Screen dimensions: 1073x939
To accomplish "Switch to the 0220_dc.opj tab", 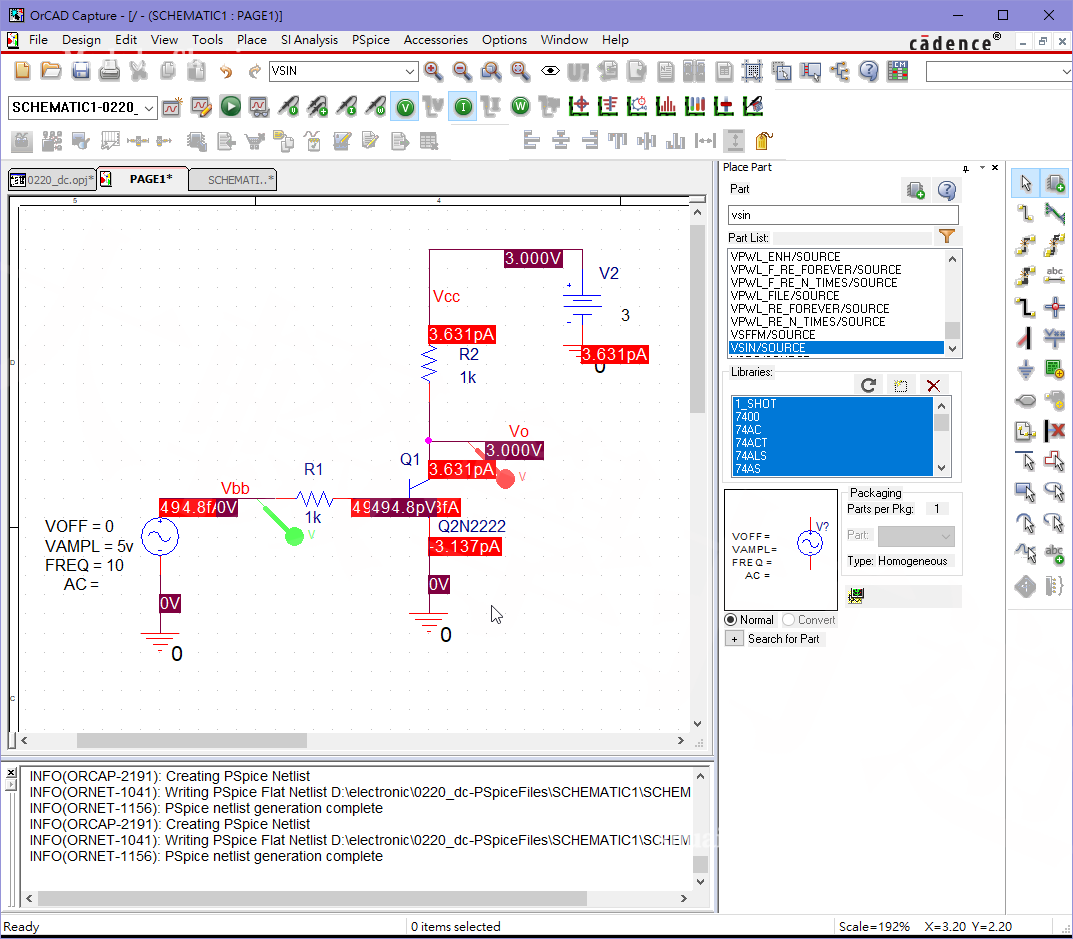I will (53, 180).
